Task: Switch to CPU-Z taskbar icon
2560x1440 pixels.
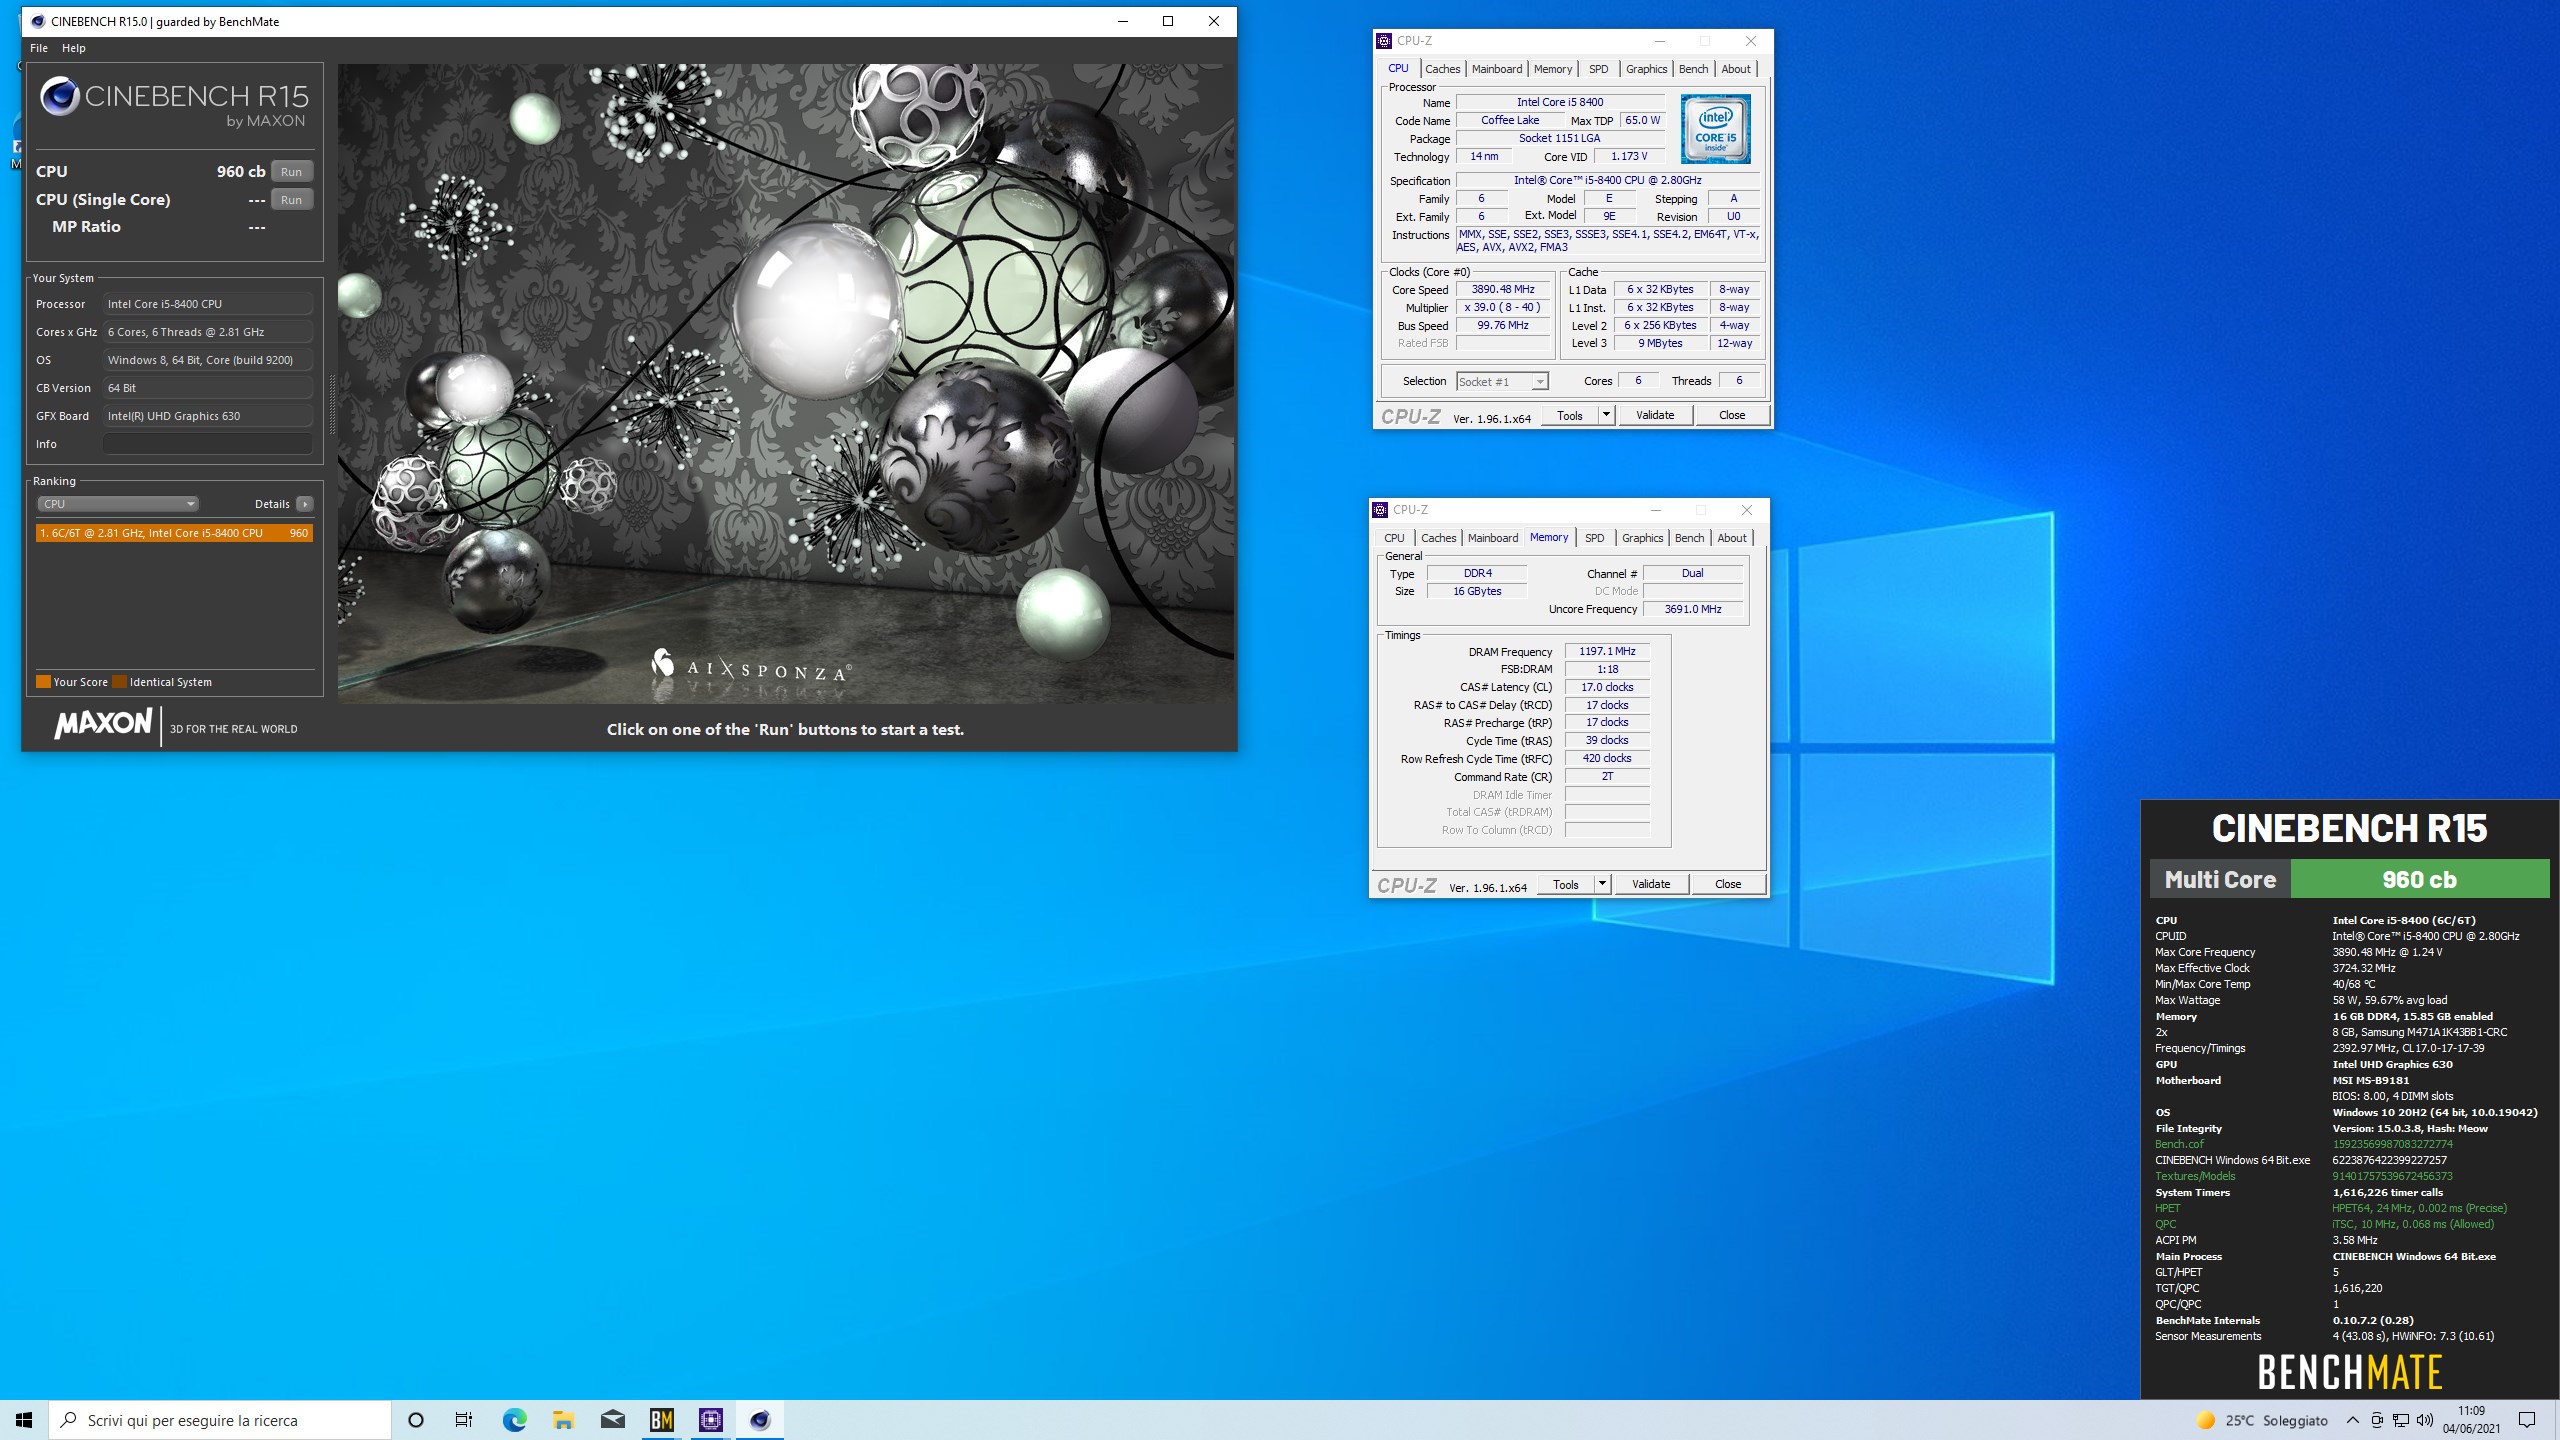Action: click(710, 1420)
